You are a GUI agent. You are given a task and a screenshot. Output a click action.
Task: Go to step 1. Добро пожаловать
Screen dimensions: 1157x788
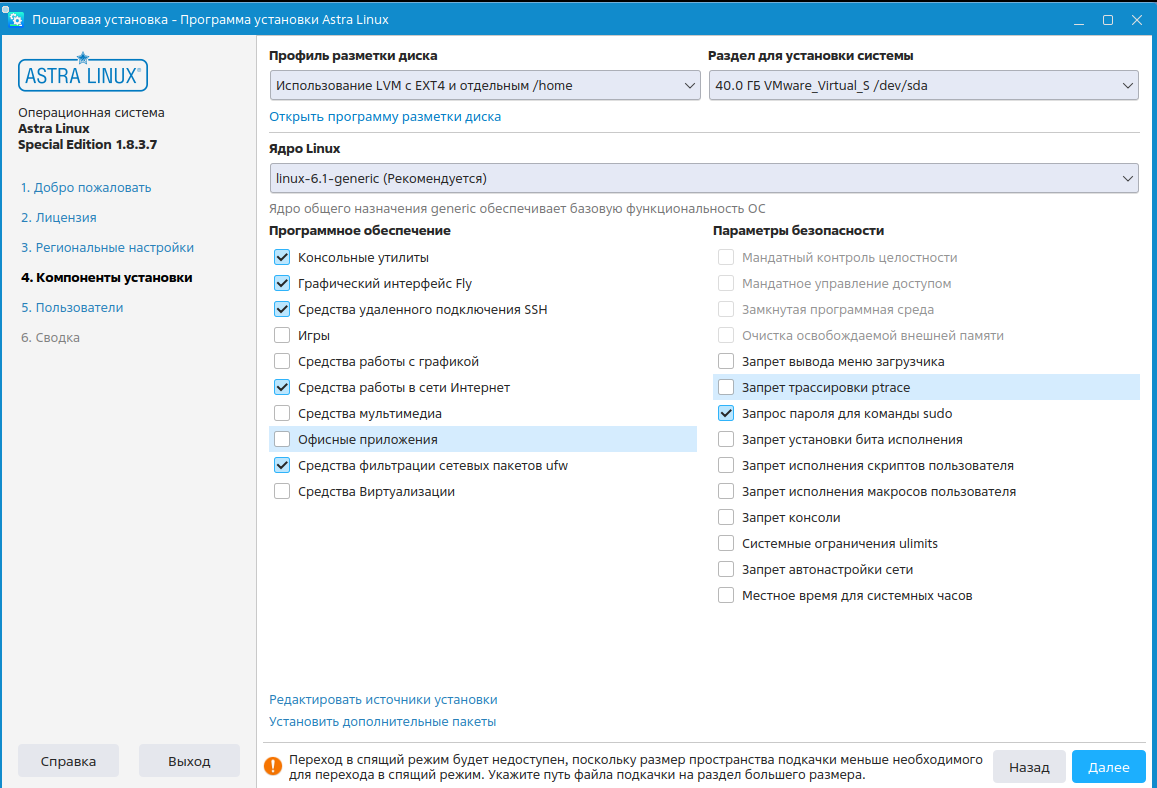click(x=86, y=187)
